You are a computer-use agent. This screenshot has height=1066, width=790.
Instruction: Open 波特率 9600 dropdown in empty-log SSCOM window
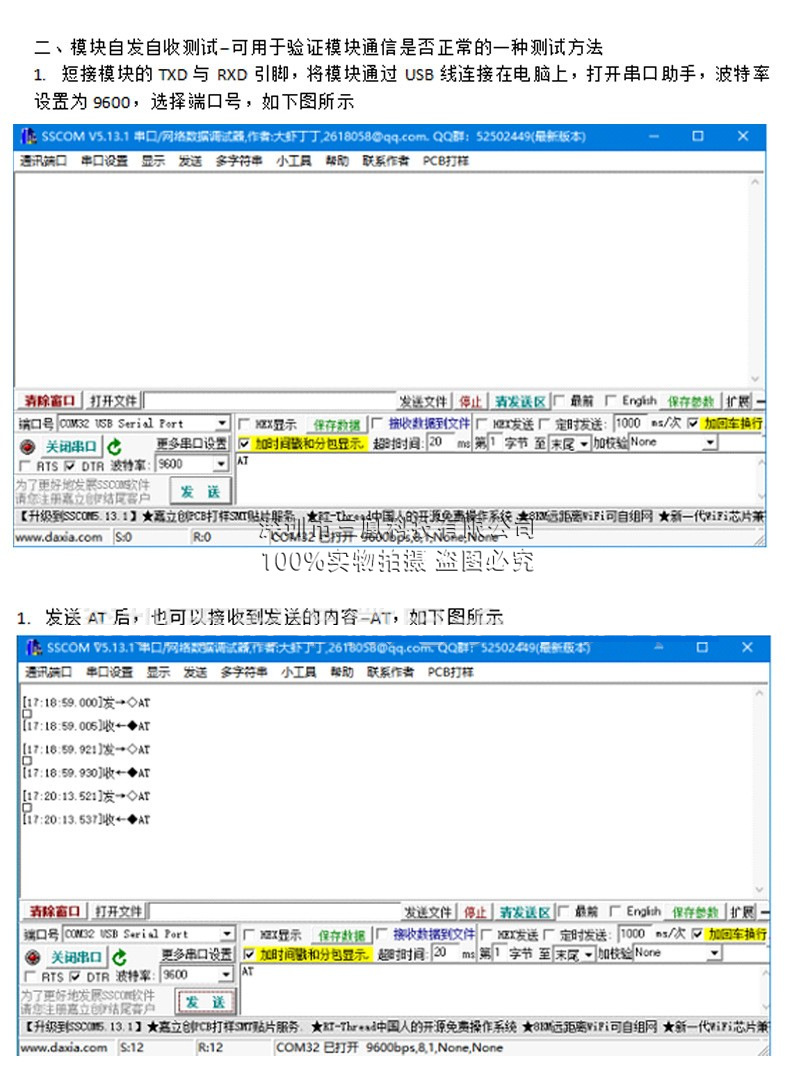click(x=220, y=464)
